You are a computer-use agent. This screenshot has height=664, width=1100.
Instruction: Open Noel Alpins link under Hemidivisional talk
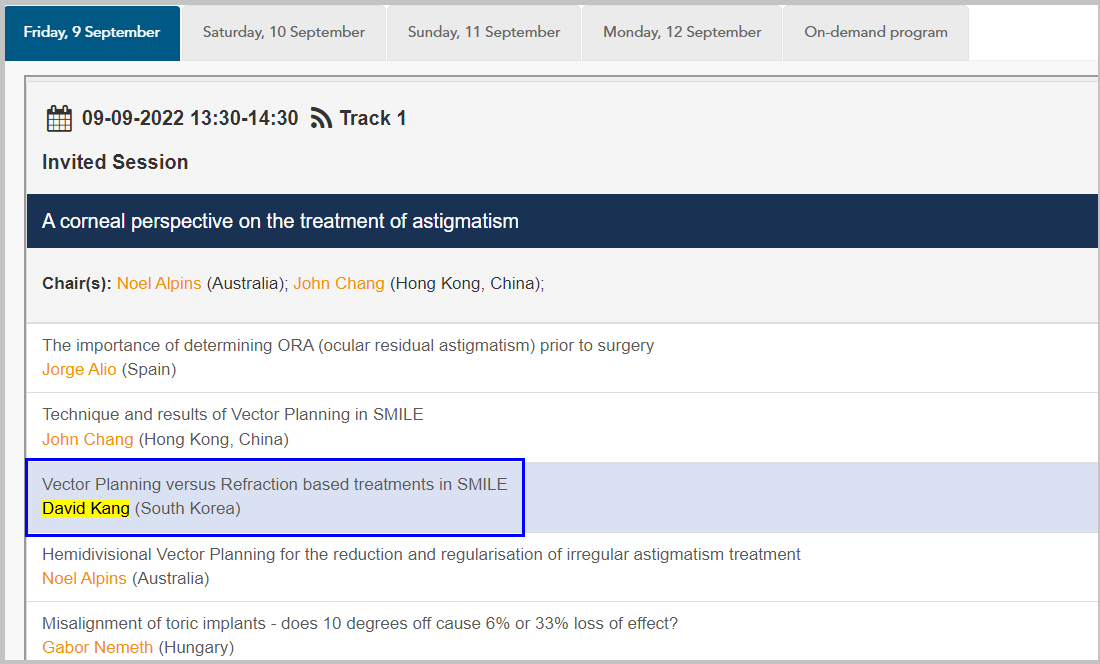84,579
